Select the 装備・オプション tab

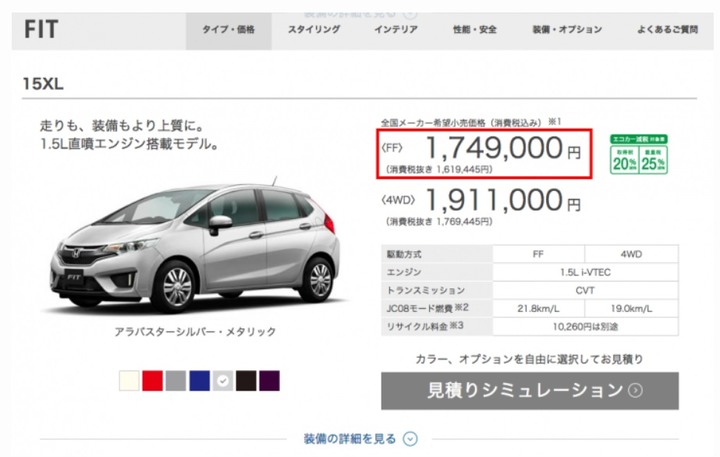point(567,30)
